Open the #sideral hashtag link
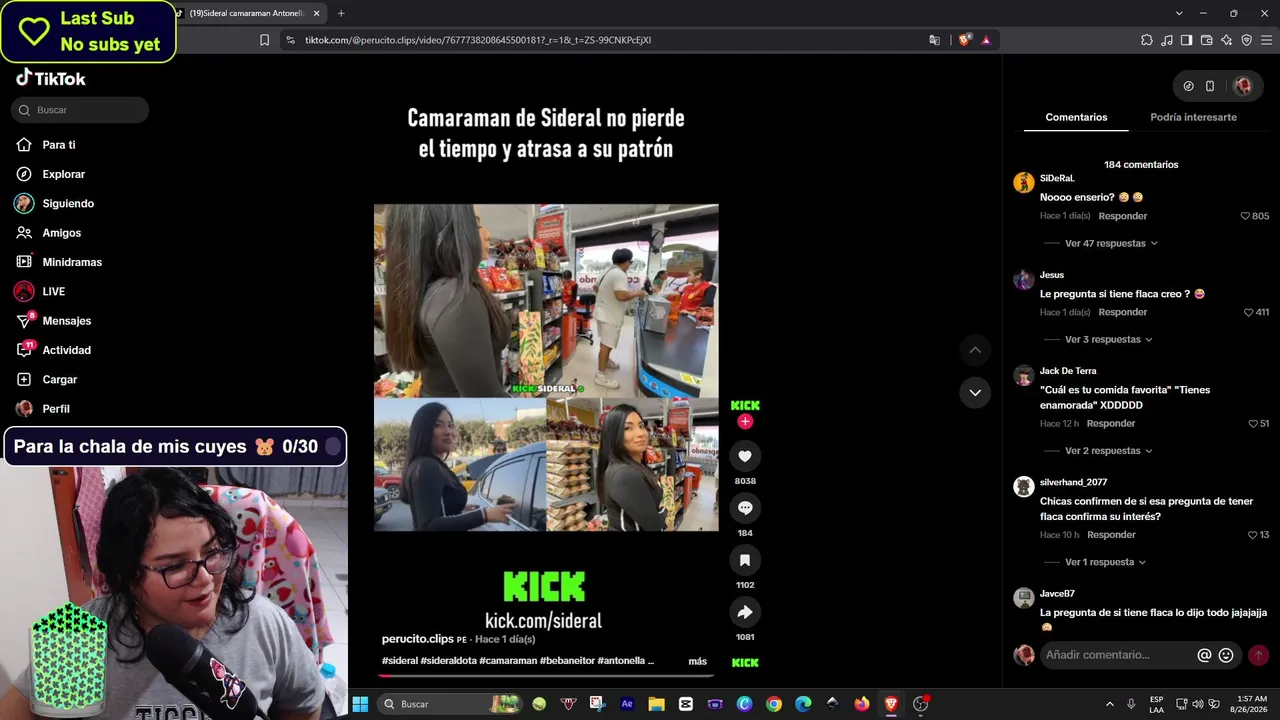Viewport: 1280px width, 720px height. click(400, 661)
